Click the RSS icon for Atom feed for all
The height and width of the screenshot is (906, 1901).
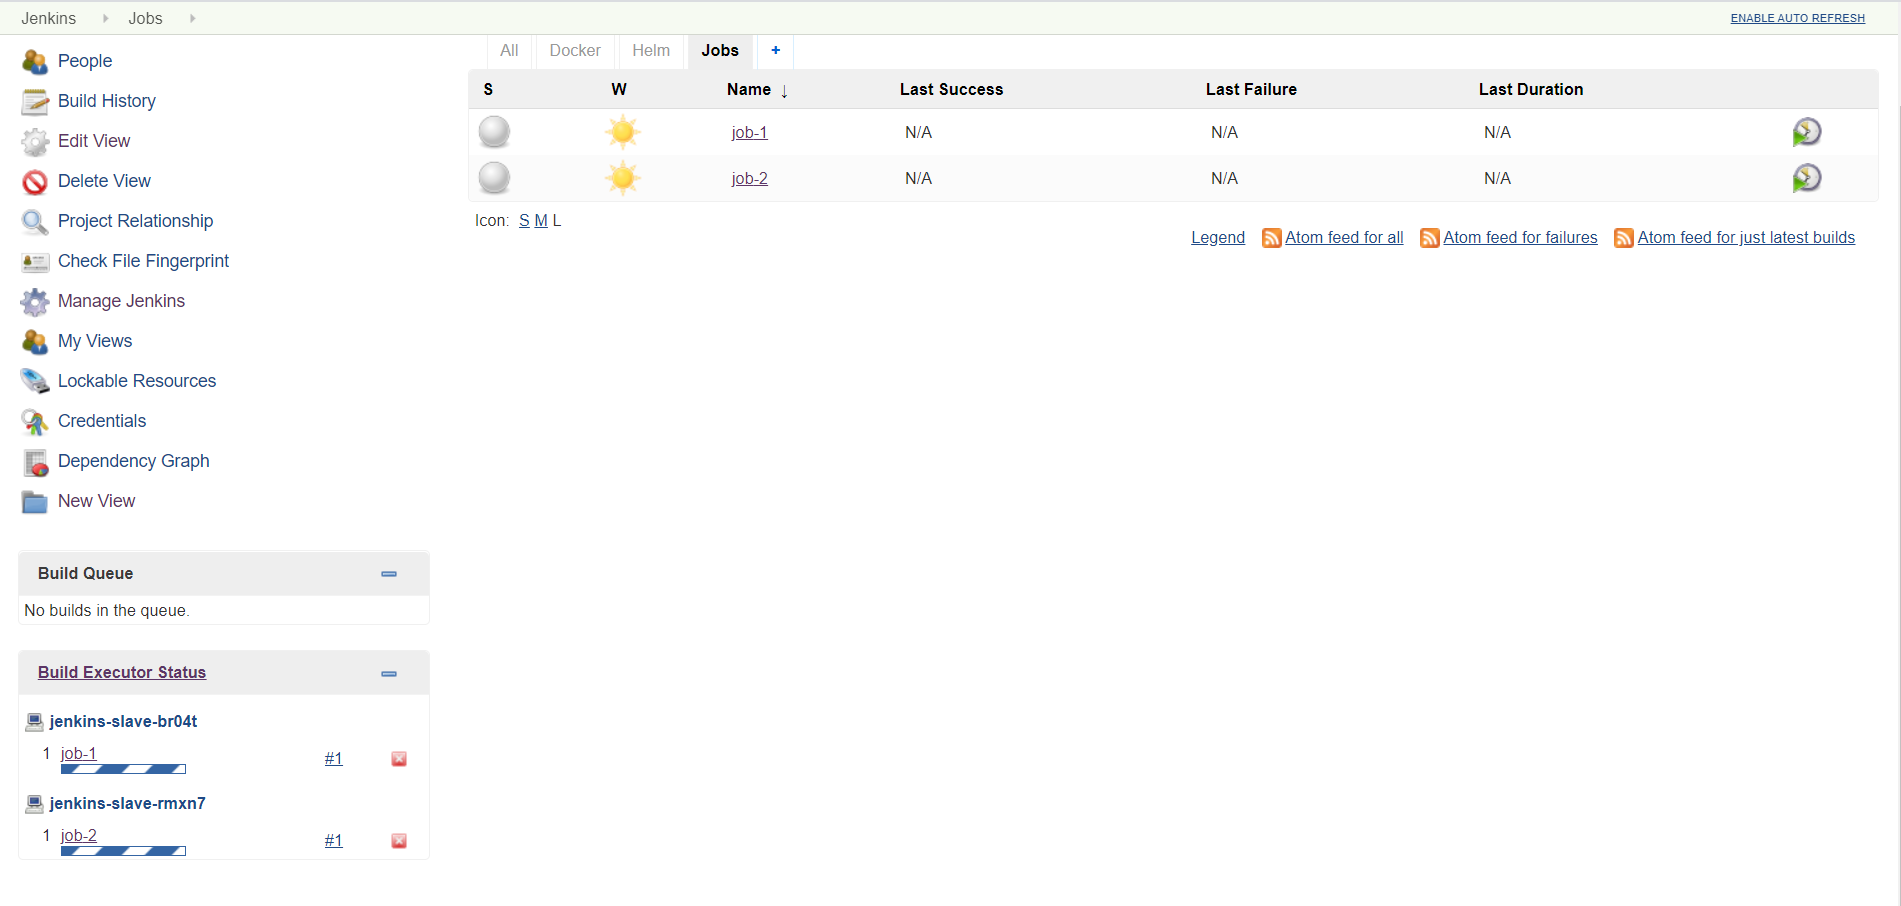[x=1271, y=238]
